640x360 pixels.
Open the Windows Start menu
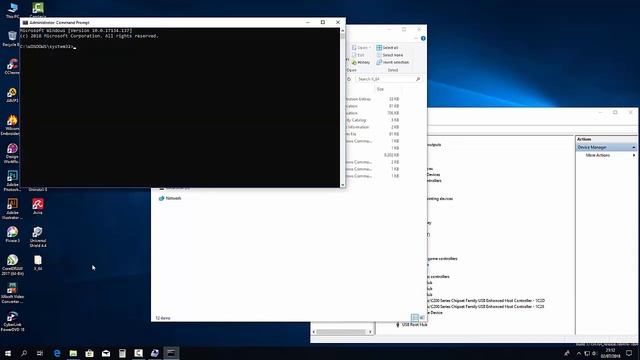8,353
